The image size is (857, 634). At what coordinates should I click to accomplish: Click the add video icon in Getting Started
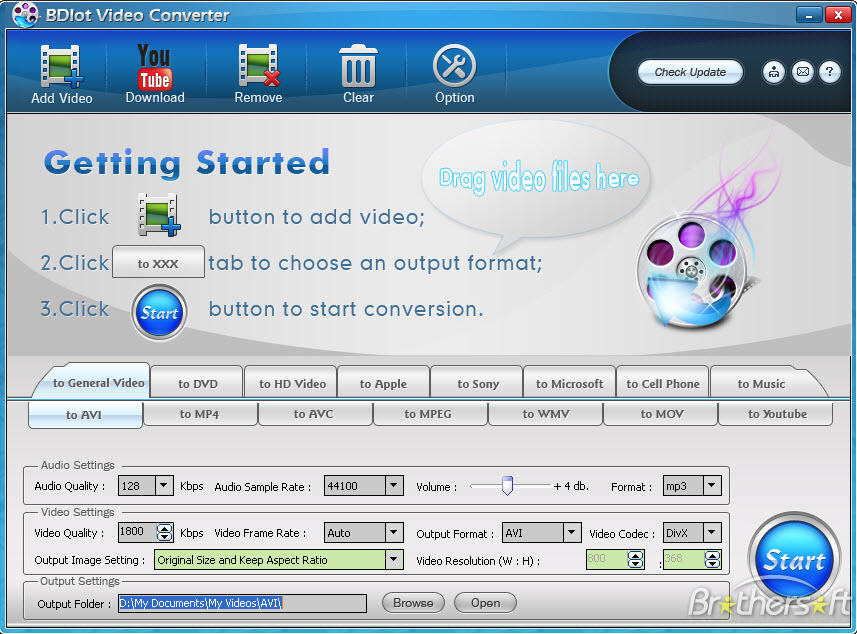[159, 215]
